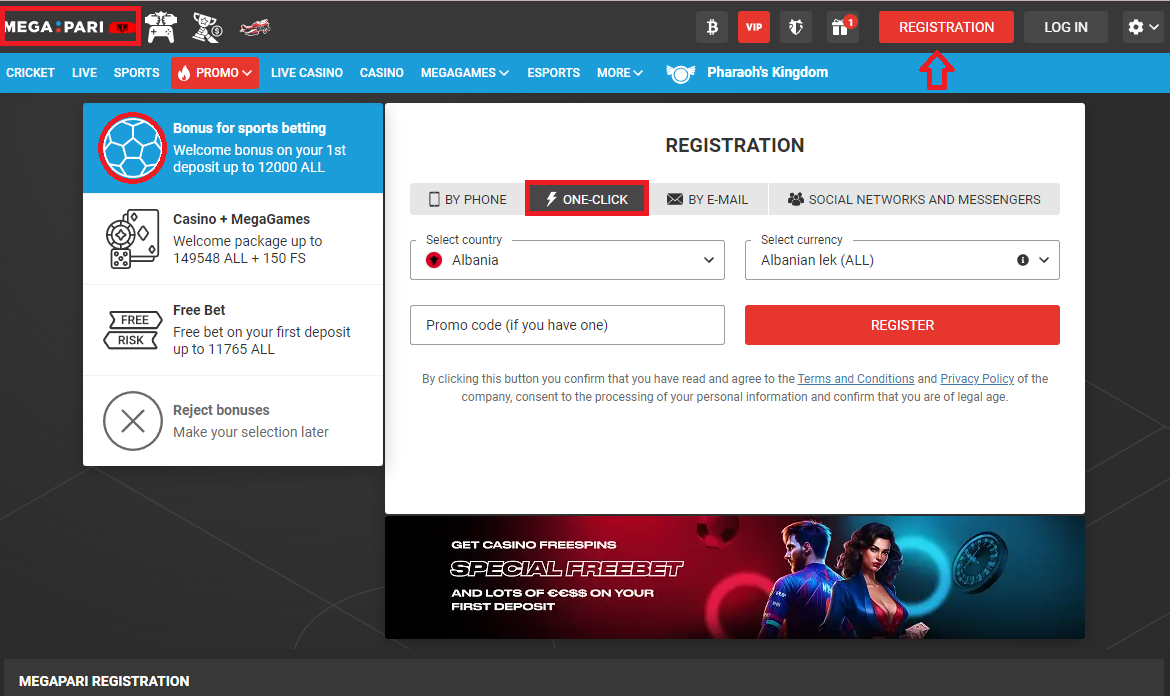This screenshot has width=1170, height=696.
Task: Click the Promo code input field
Action: tap(567, 325)
